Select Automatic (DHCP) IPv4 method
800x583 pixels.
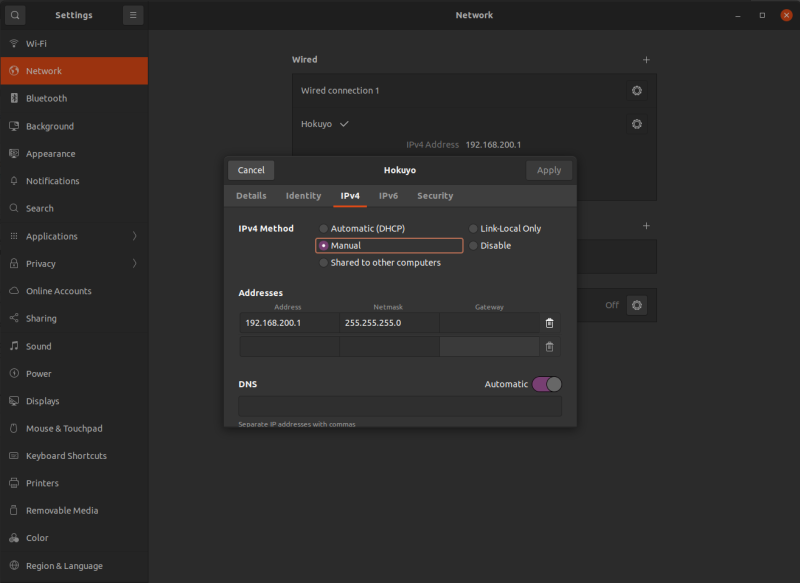tap(323, 229)
